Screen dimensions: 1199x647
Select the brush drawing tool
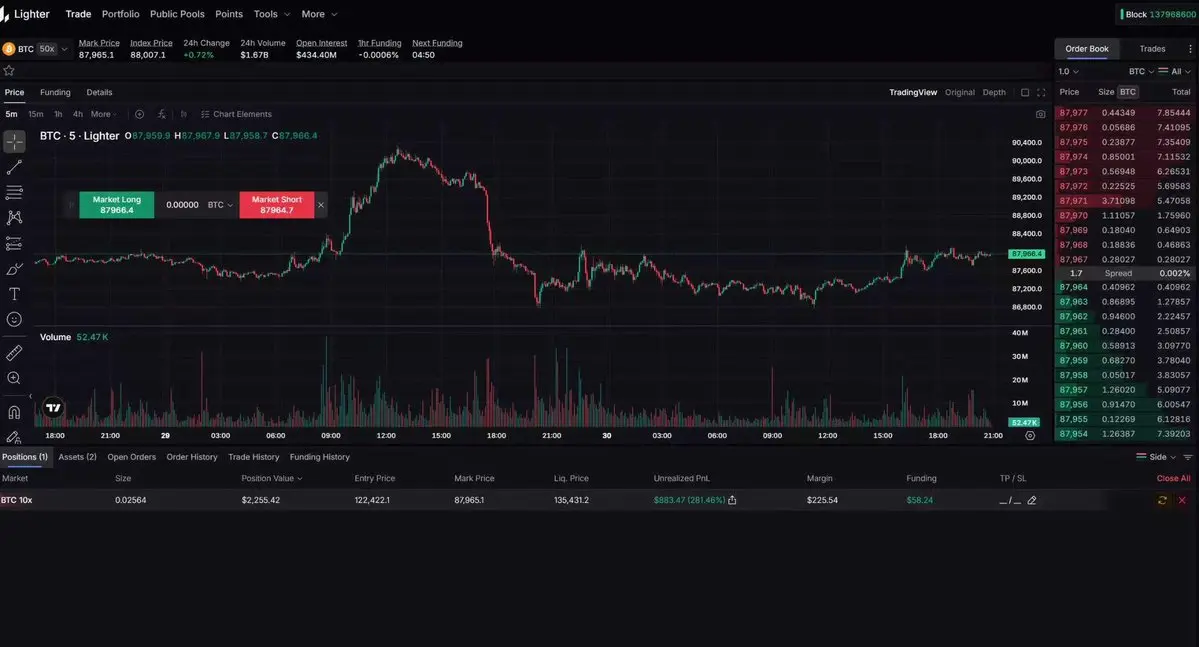14,269
